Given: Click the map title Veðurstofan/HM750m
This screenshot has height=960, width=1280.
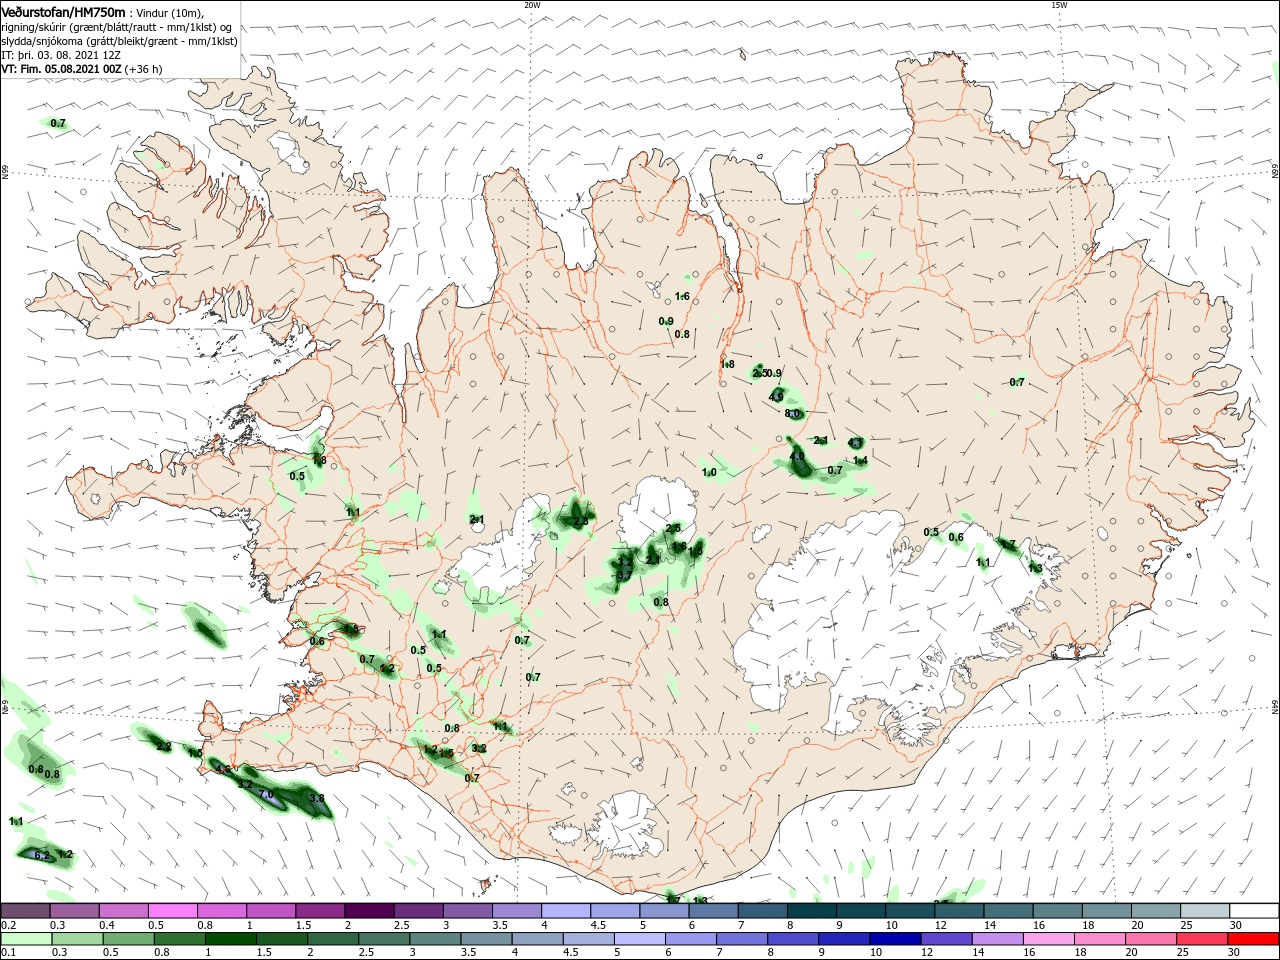Looking at the screenshot, I should pos(63,12).
